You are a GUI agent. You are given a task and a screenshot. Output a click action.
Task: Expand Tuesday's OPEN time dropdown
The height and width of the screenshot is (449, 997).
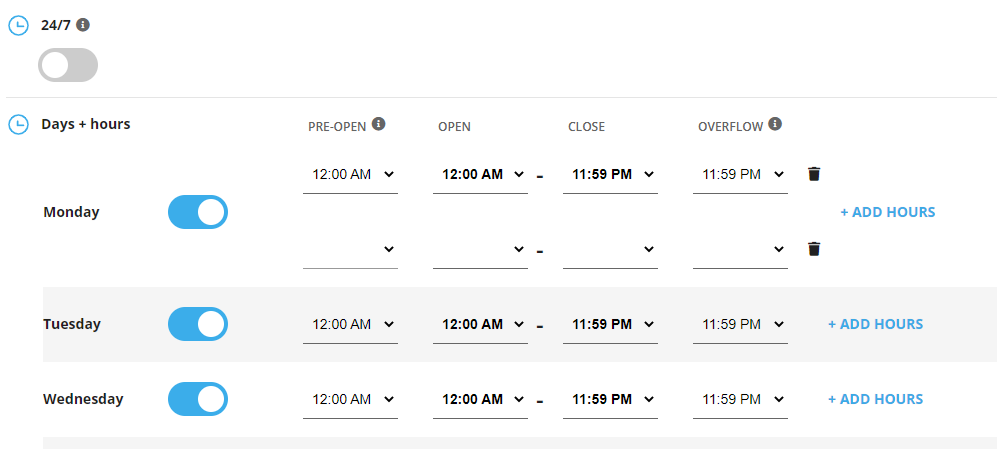tap(480, 325)
